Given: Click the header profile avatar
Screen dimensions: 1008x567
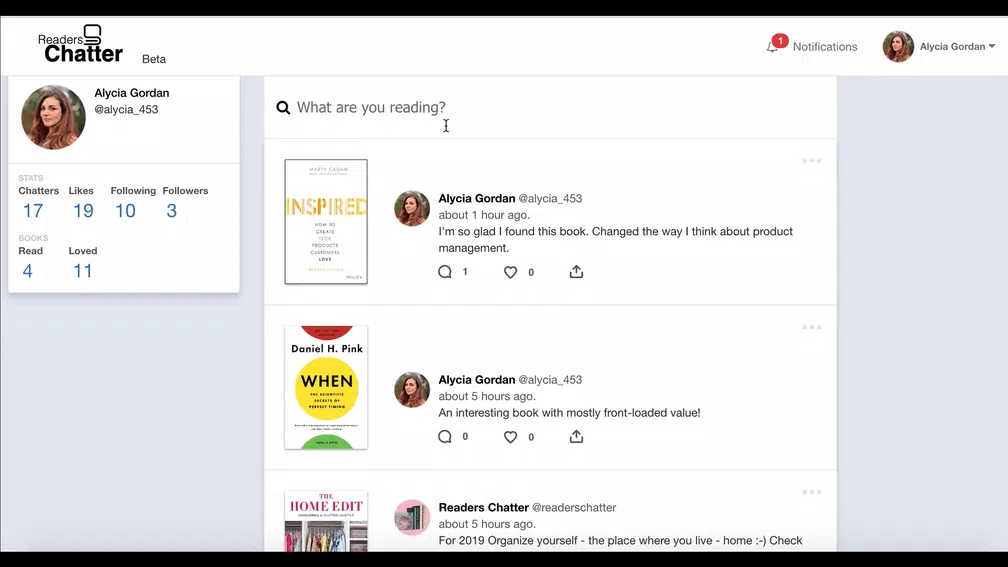Looking at the screenshot, I should (898, 46).
